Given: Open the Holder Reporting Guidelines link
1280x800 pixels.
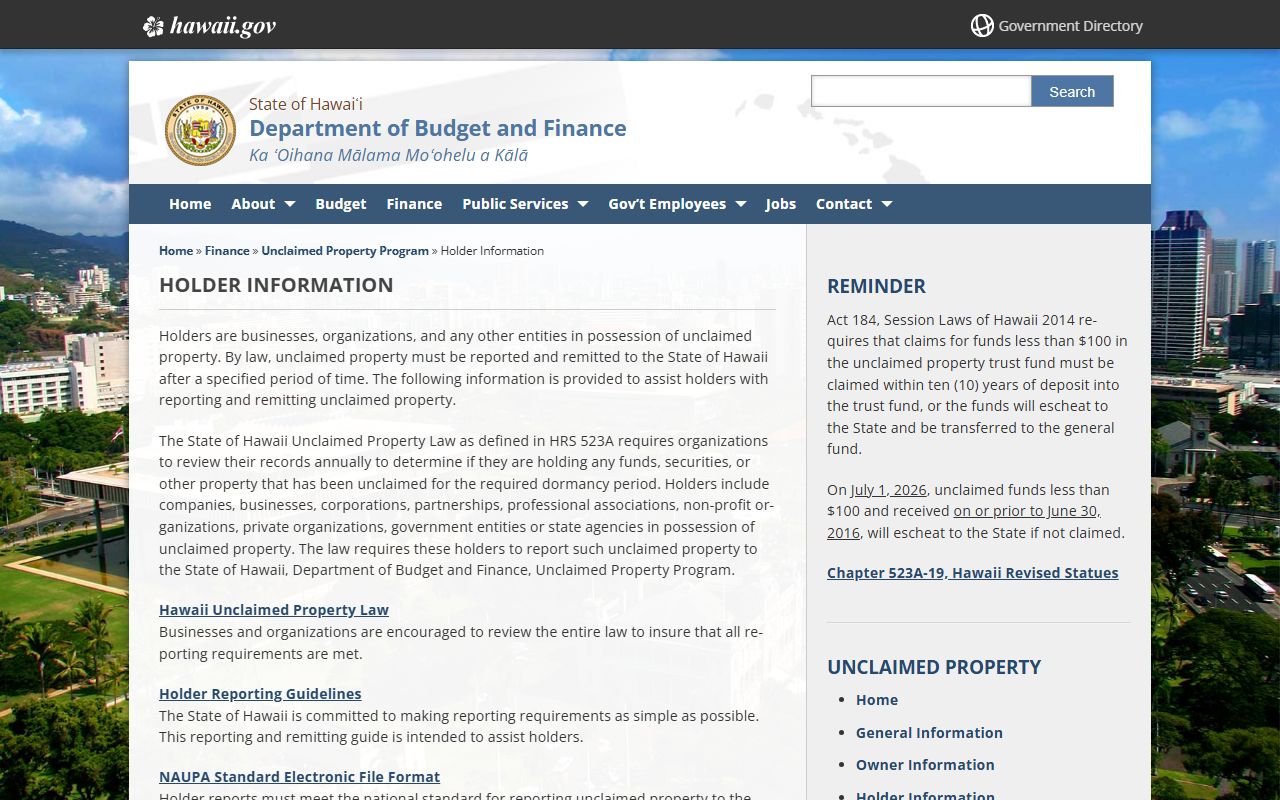Looking at the screenshot, I should (x=260, y=694).
